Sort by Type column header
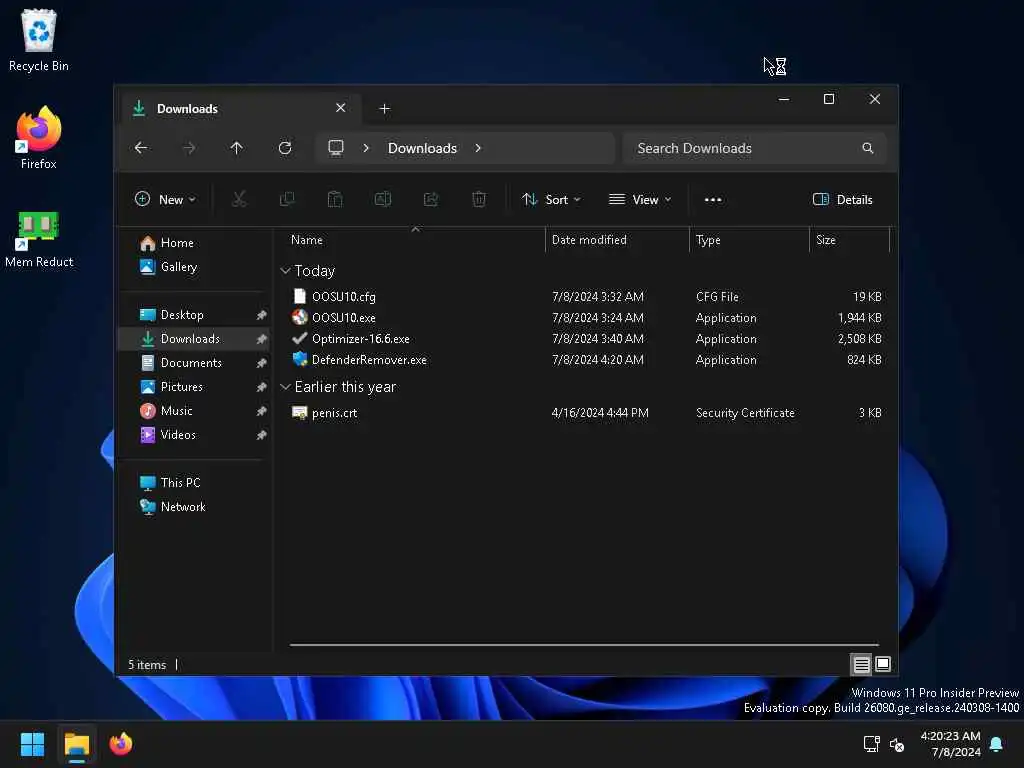The height and width of the screenshot is (768, 1024). tap(749, 240)
